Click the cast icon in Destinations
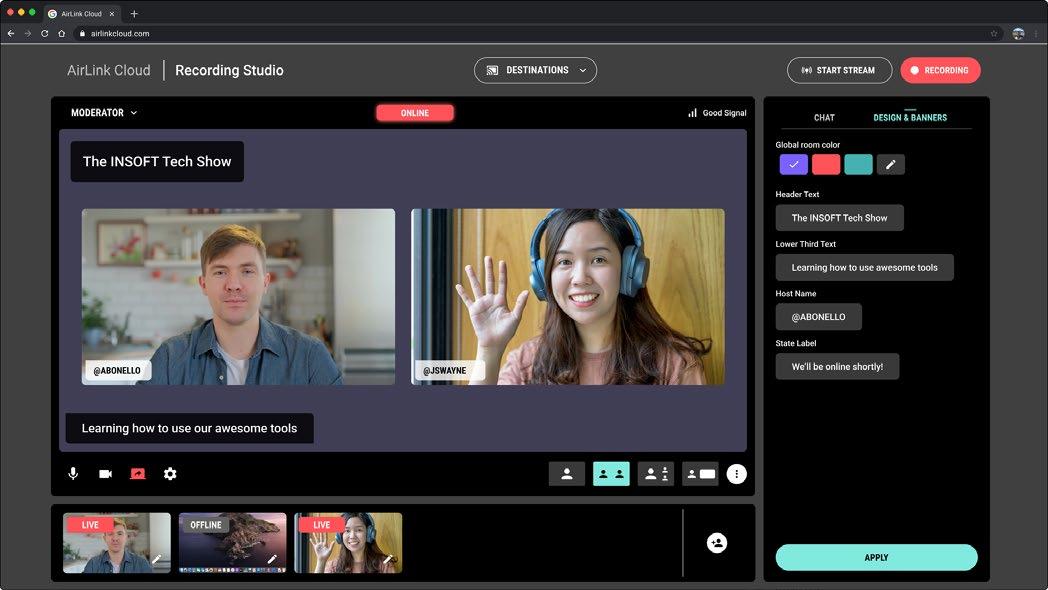This screenshot has height=590, width=1048. coord(493,70)
